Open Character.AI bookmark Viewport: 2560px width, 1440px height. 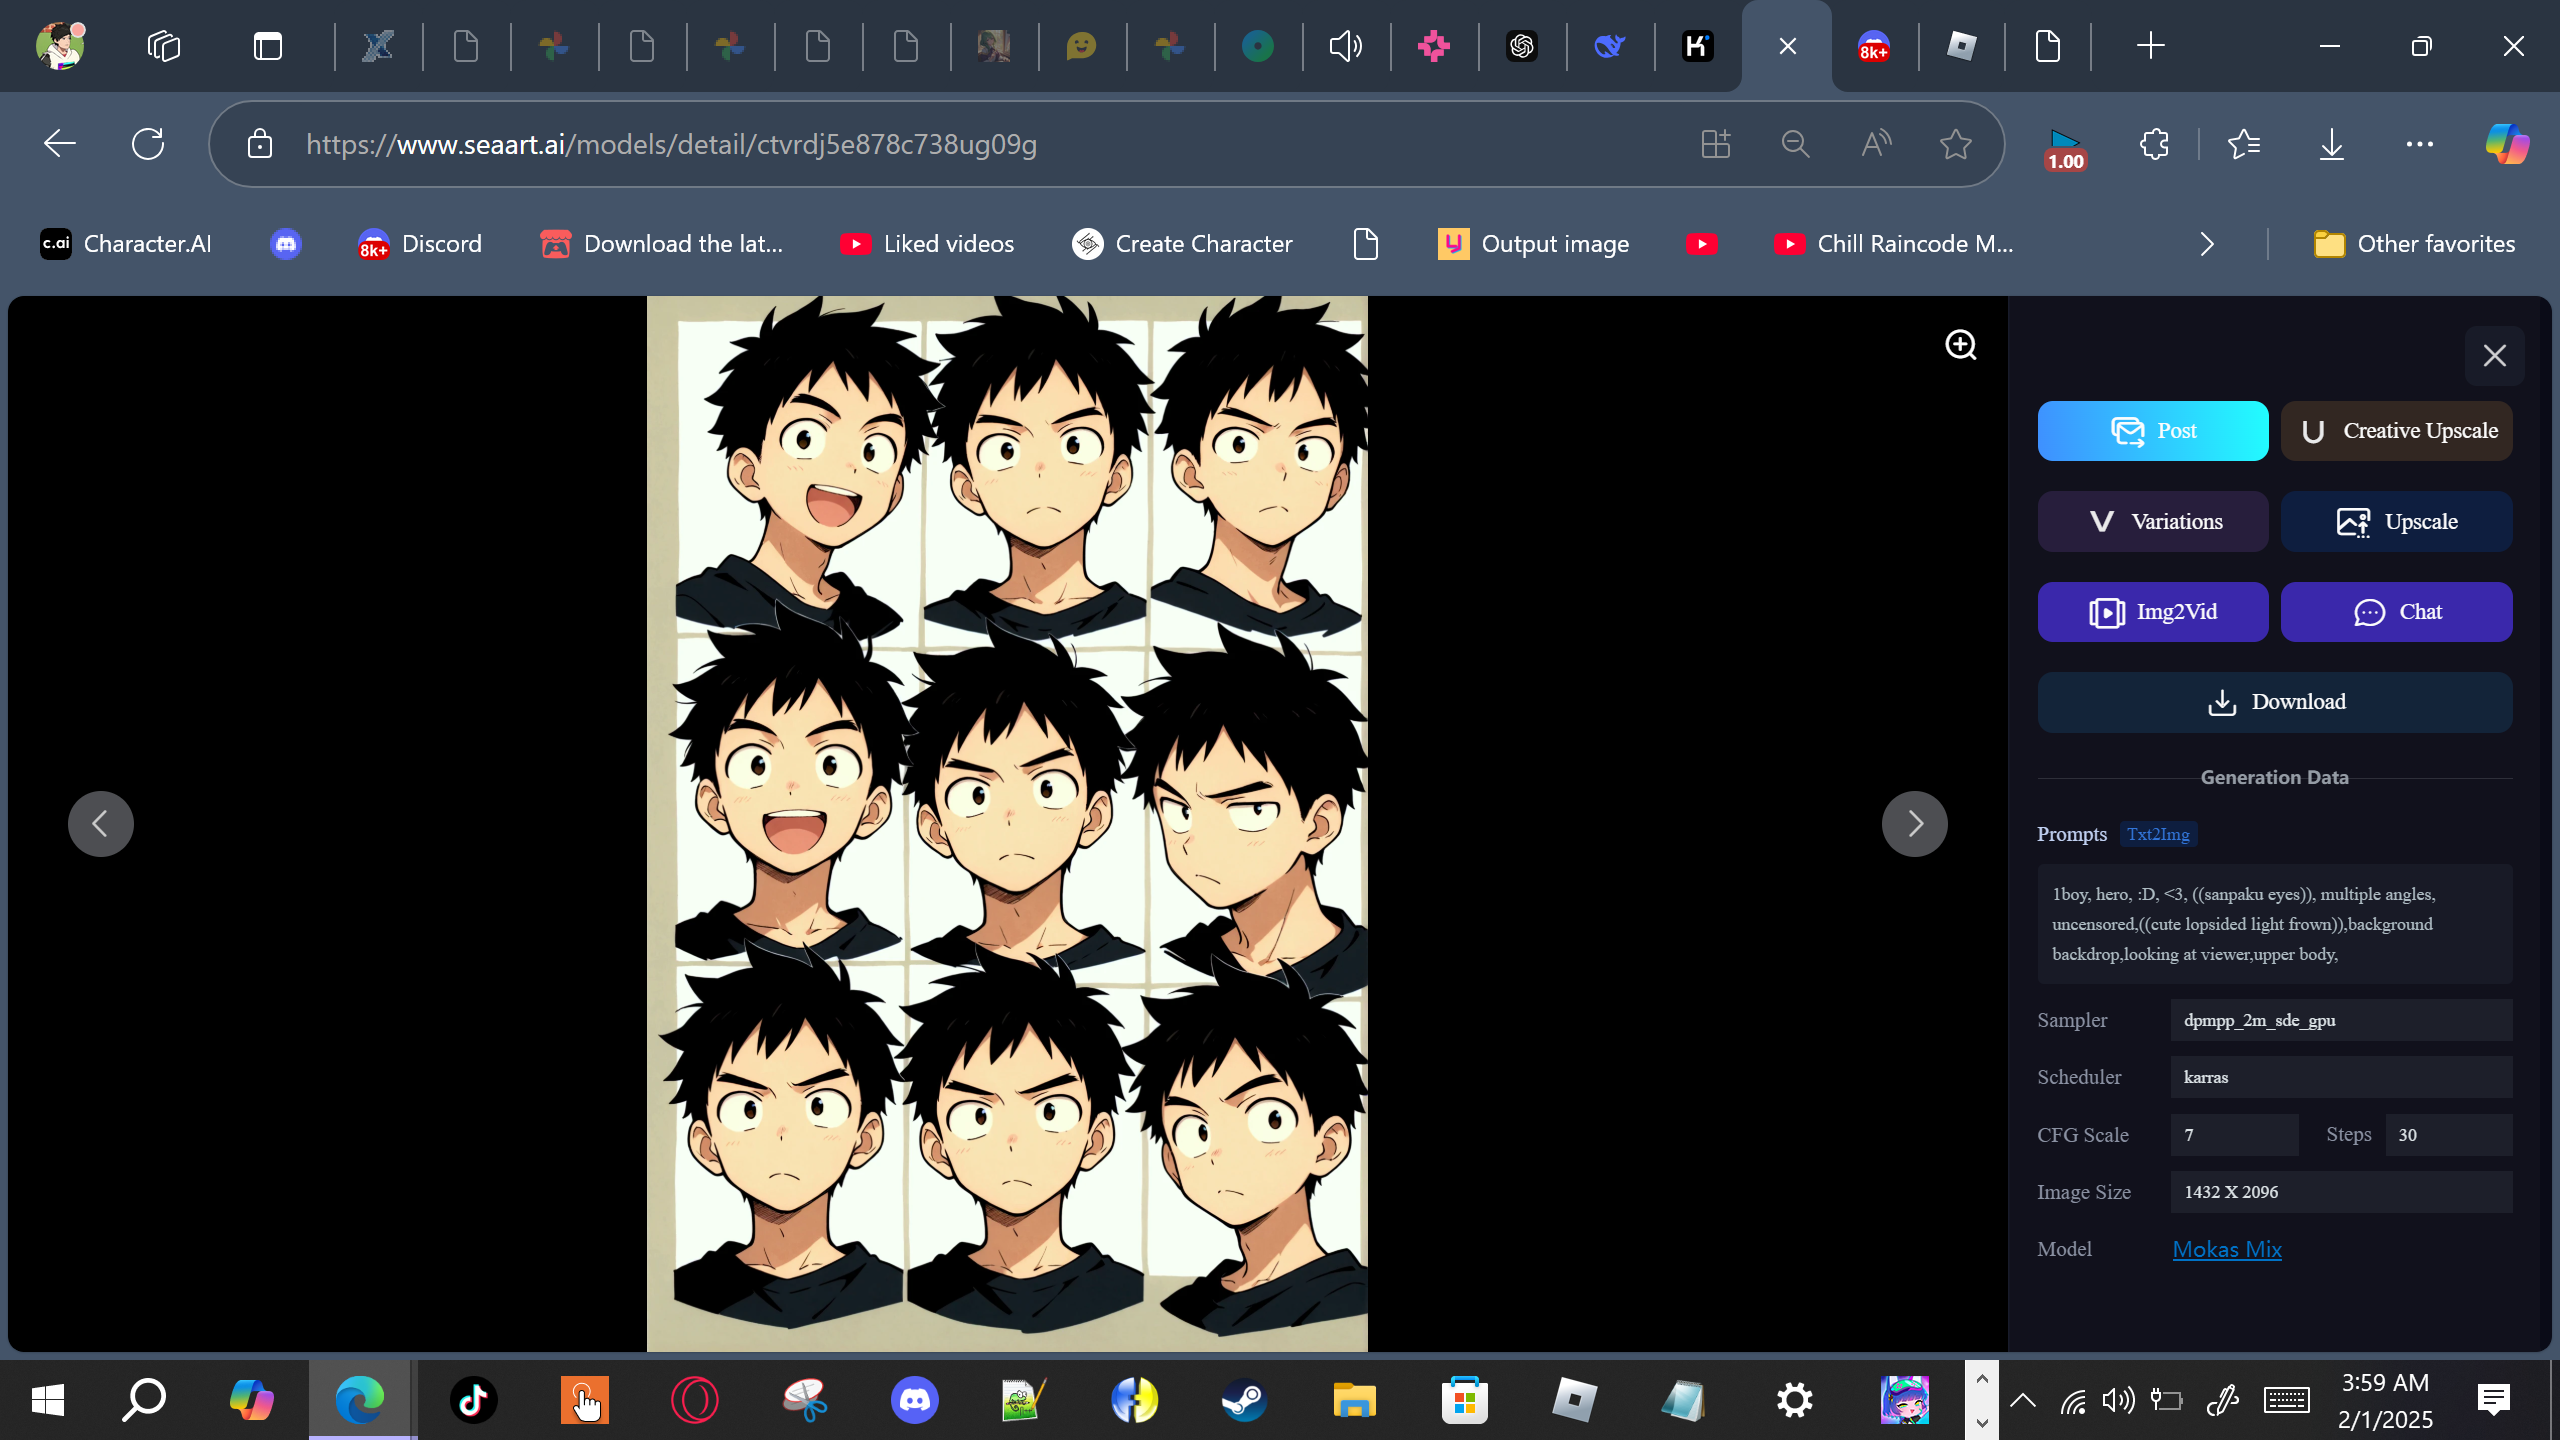126,244
